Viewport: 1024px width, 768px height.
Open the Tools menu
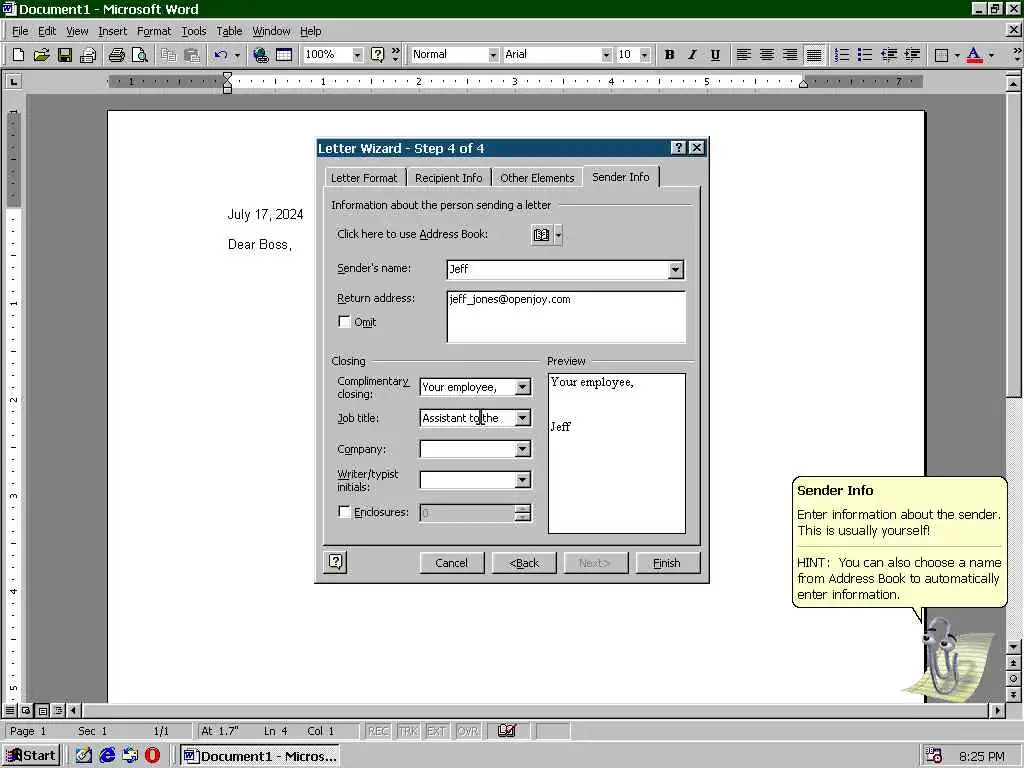tap(193, 31)
